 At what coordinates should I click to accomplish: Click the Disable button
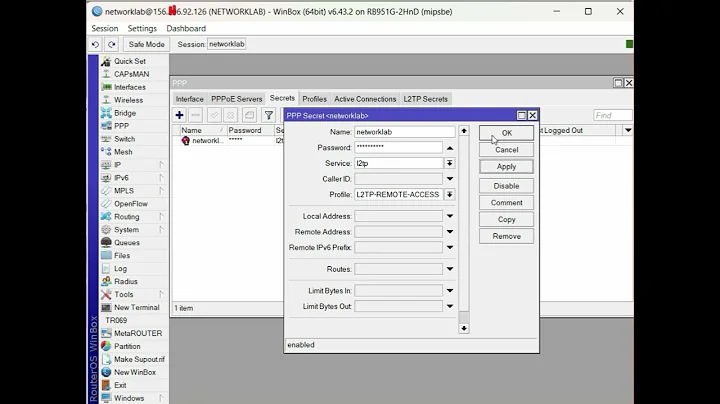[x=506, y=186]
